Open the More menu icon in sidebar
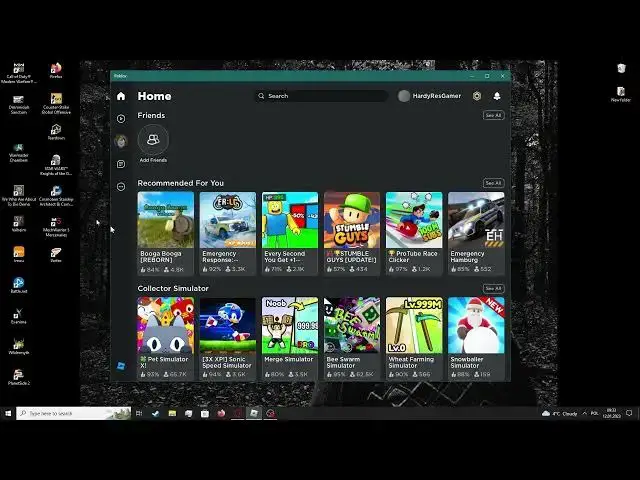The height and width of the screenshot is (480, 640). point(121,187)
